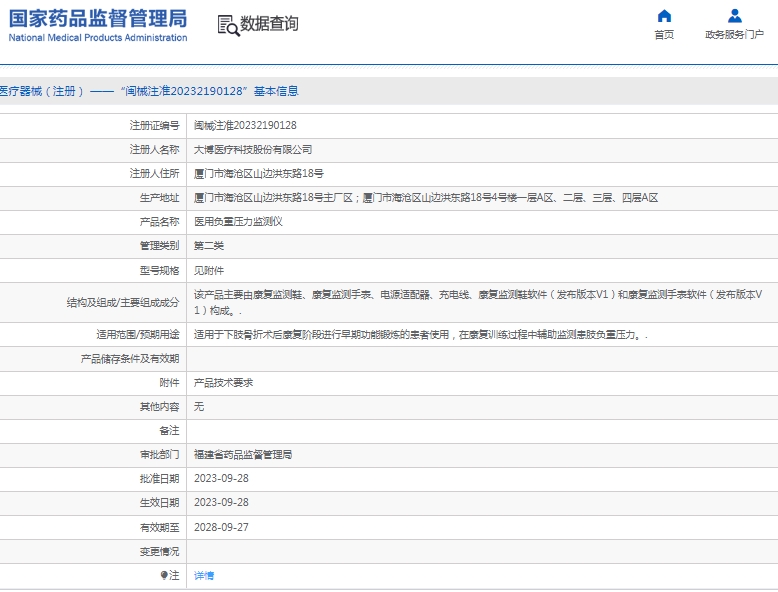The image size is (778, 592).
Task: Click the 产品技术要求 attachment value
Action: pyautogui.click(x=223, y=383)
